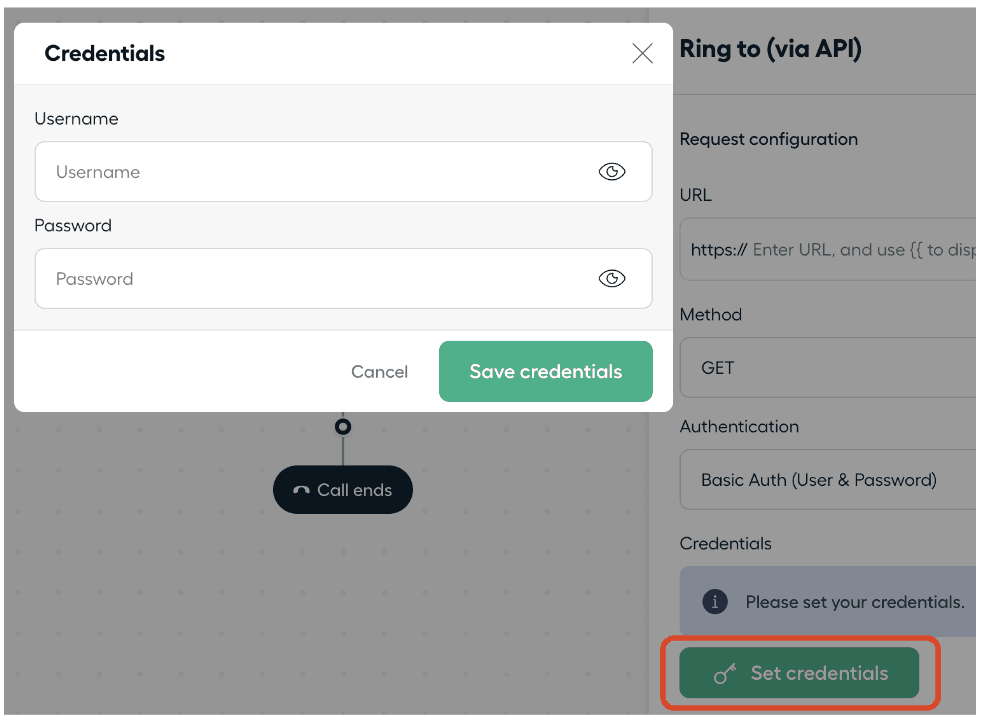
Task: Click the info icon in credentials notice
Action: click(714, 602)
